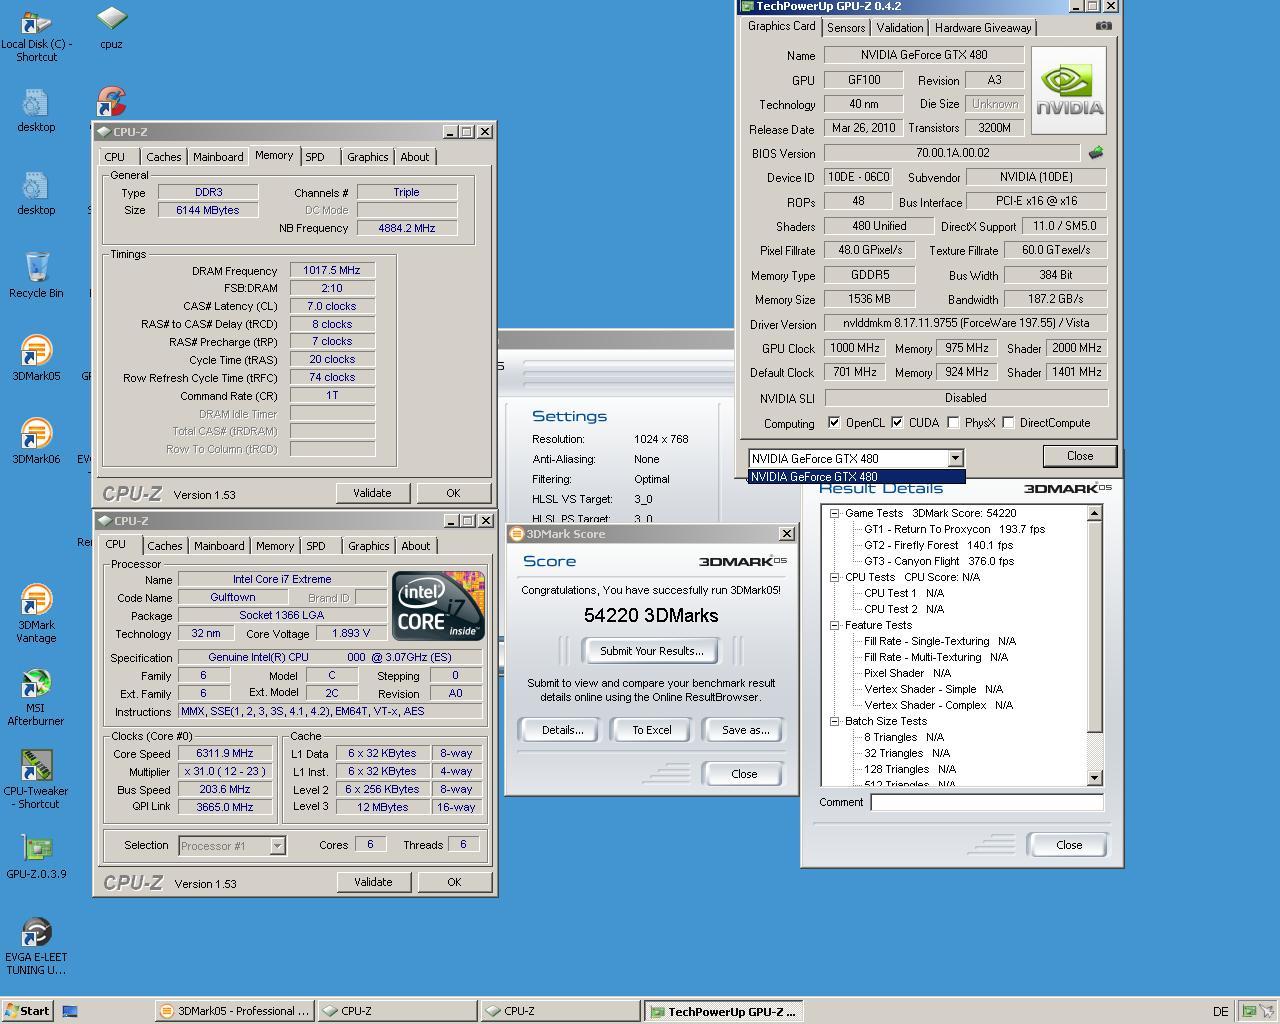Open the Local Disk (C) shortcut icon
This screenshot has height=1024, width=1280.
tap(36, 20)
